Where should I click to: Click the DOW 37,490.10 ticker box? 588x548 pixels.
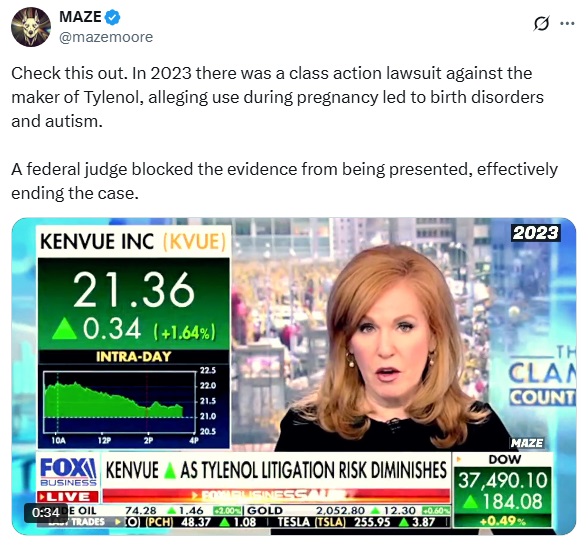(x=502, y=490)
